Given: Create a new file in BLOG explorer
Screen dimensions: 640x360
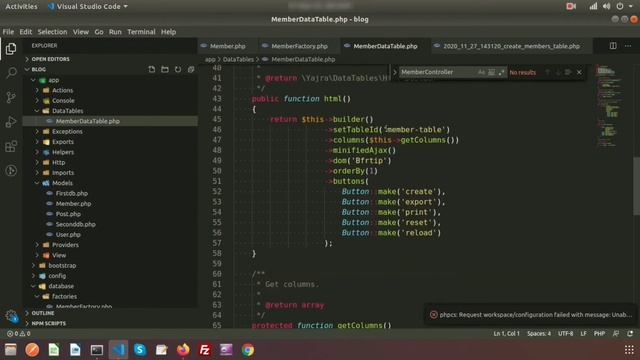Looking at the screenshot, I should pos(152,69).
